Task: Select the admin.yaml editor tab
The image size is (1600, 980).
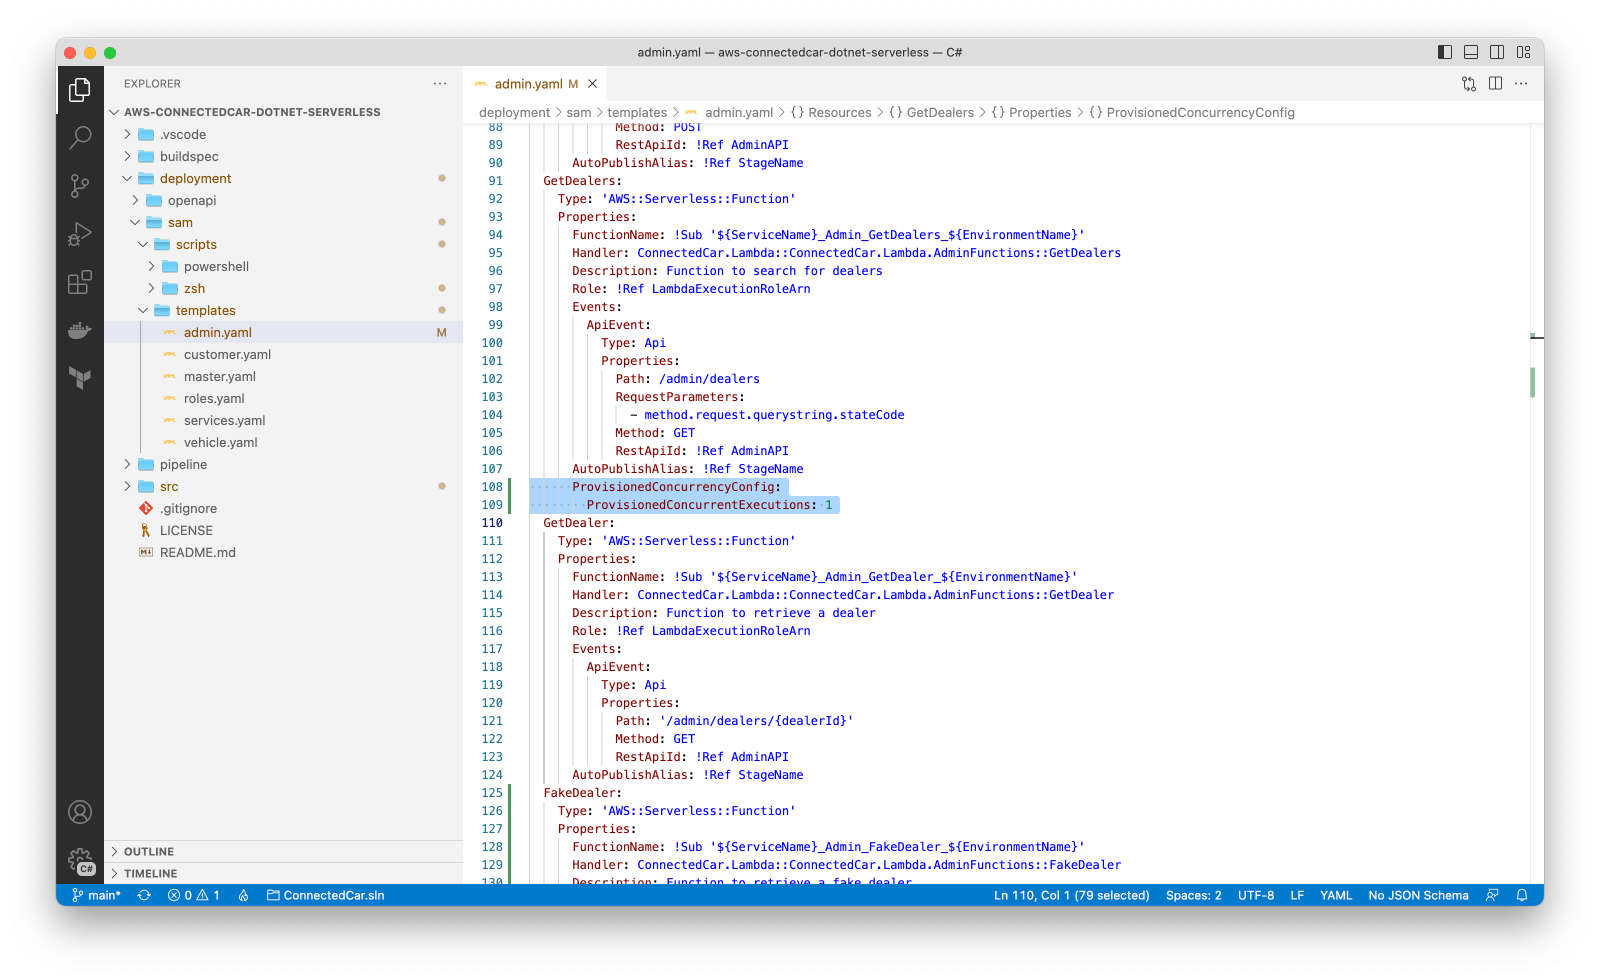Action: 528,84
